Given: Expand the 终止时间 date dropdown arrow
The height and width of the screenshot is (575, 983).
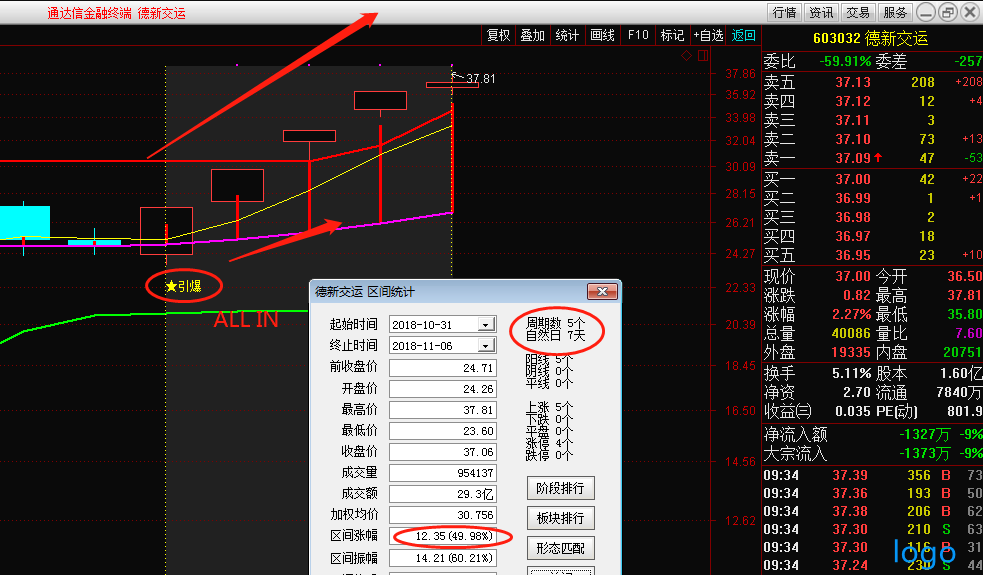Looking at the screenshot, I should coord(486,346).
